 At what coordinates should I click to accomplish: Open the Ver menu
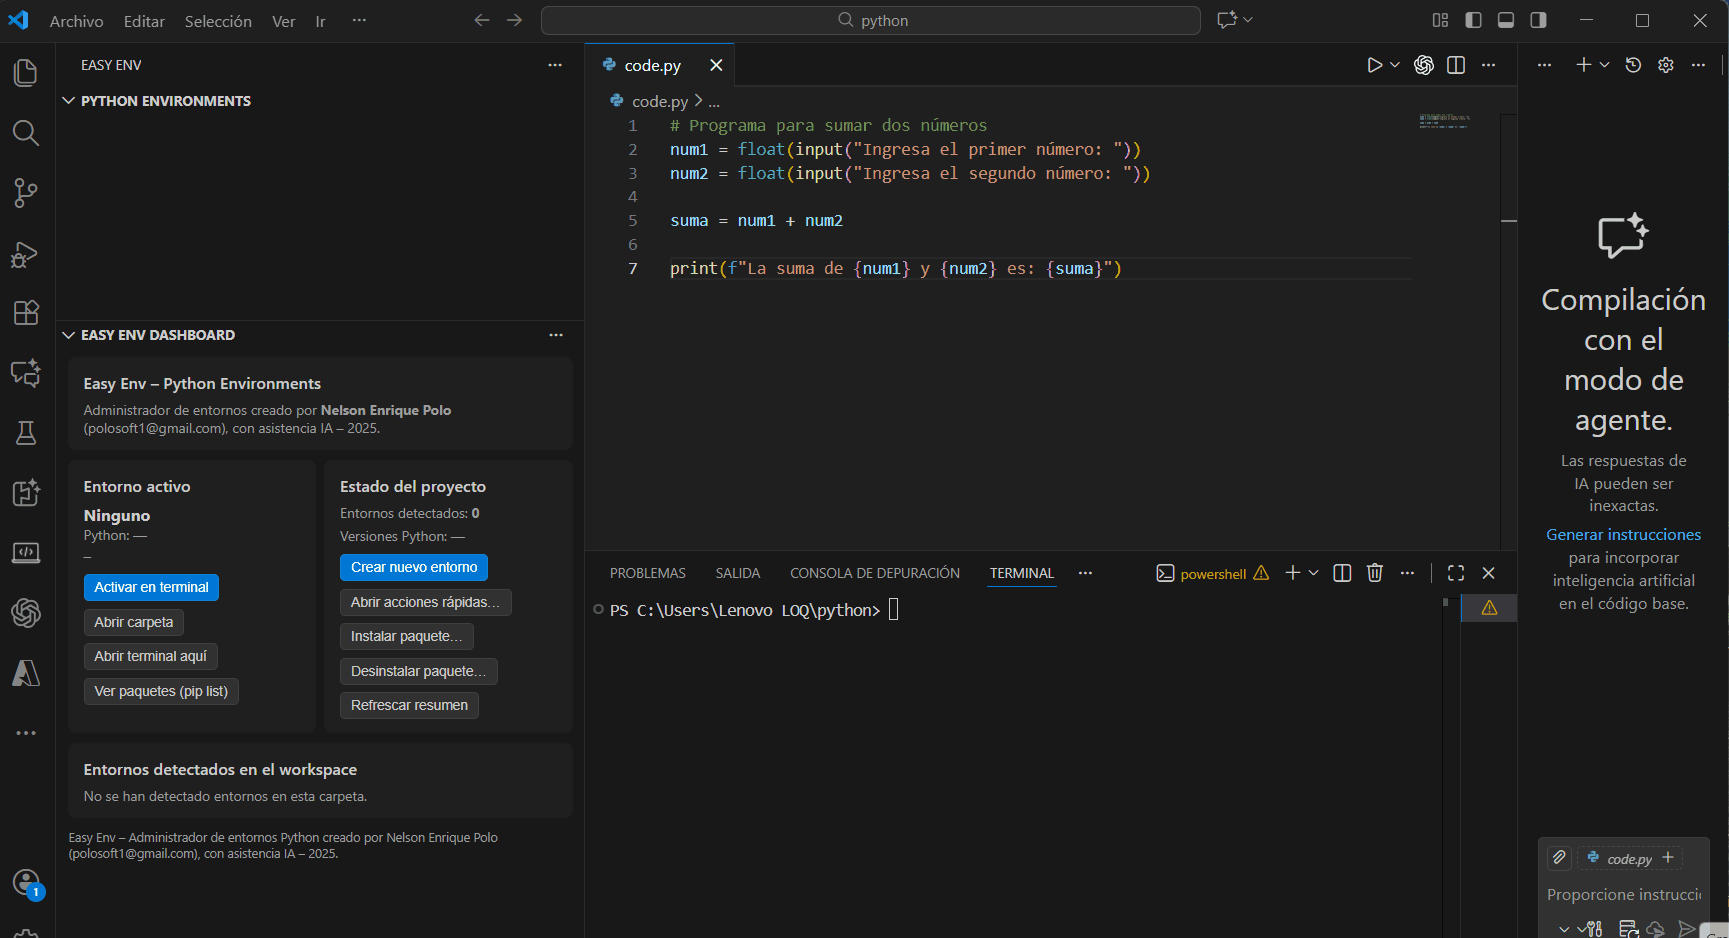pyautogui.click(x=284, y=21)
